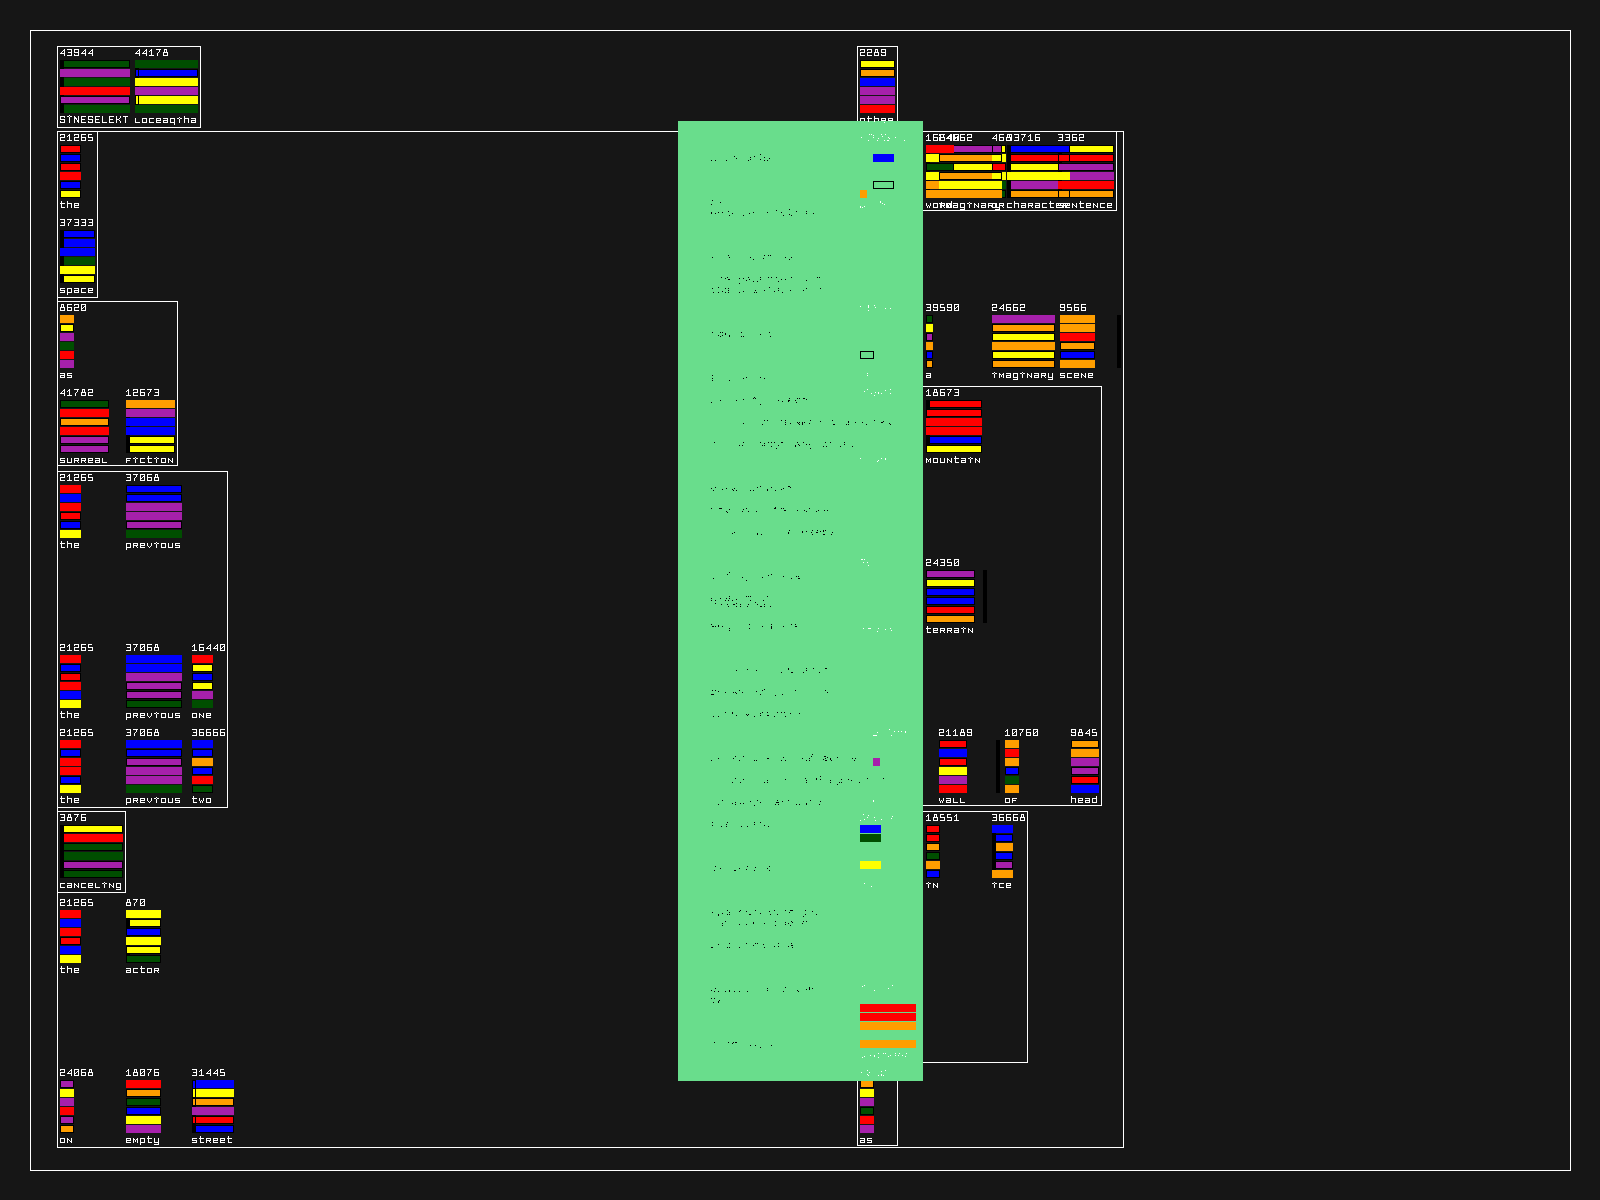Select the 'terrain' token label
Viewport: 1600px width, 1200px height.
[x=950, y=630]
